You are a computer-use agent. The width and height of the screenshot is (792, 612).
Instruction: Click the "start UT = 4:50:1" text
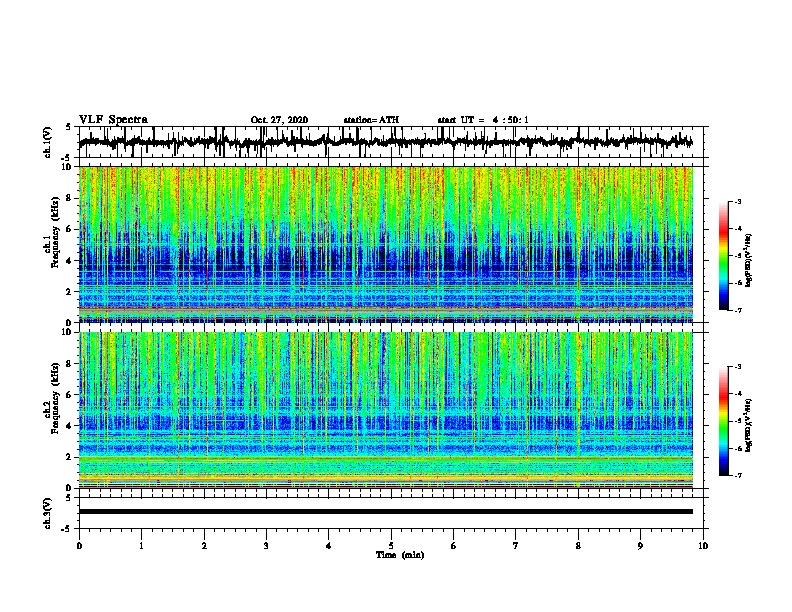tap(483, 120)
